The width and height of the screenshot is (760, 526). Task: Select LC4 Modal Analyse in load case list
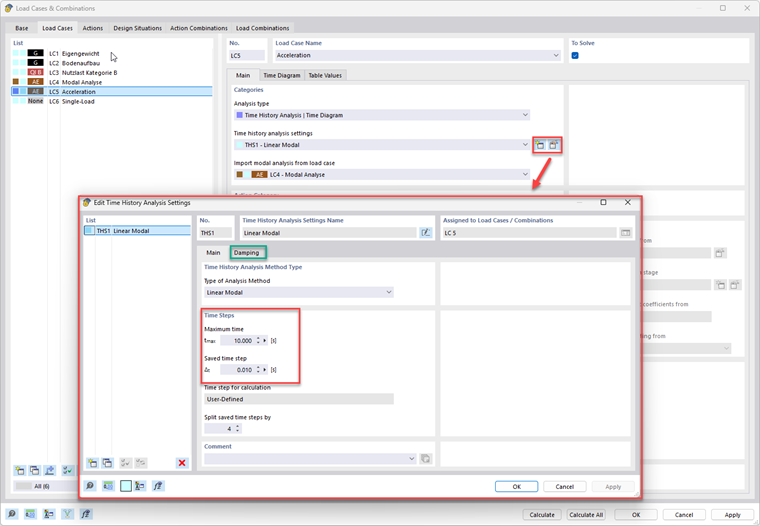click(x=112, y=82)
